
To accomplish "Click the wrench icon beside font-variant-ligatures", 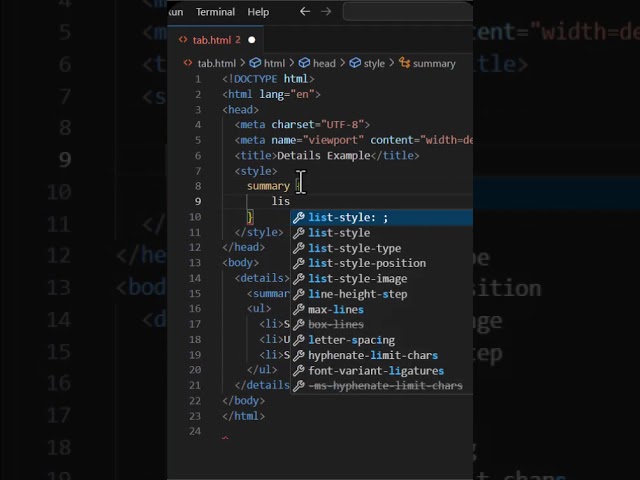I will click(299, 371).
